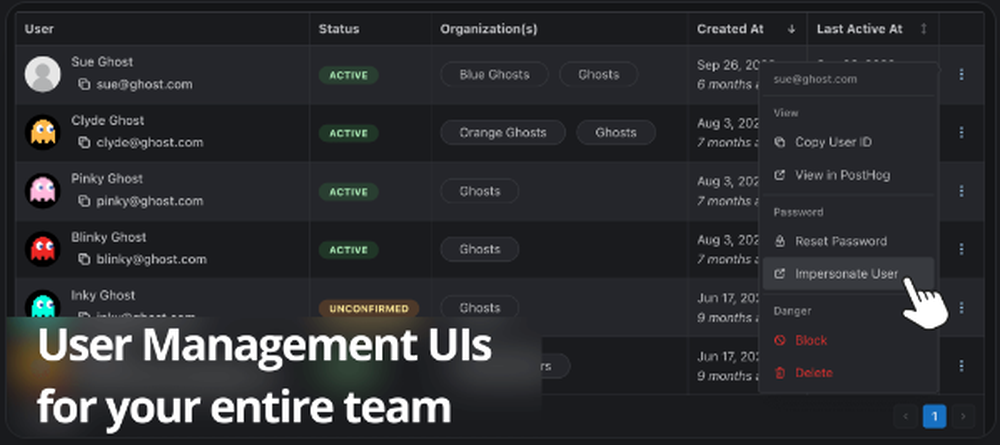Click the name Inky Ghost
The width and height of the screenshot is (1000, 445).
103,295
